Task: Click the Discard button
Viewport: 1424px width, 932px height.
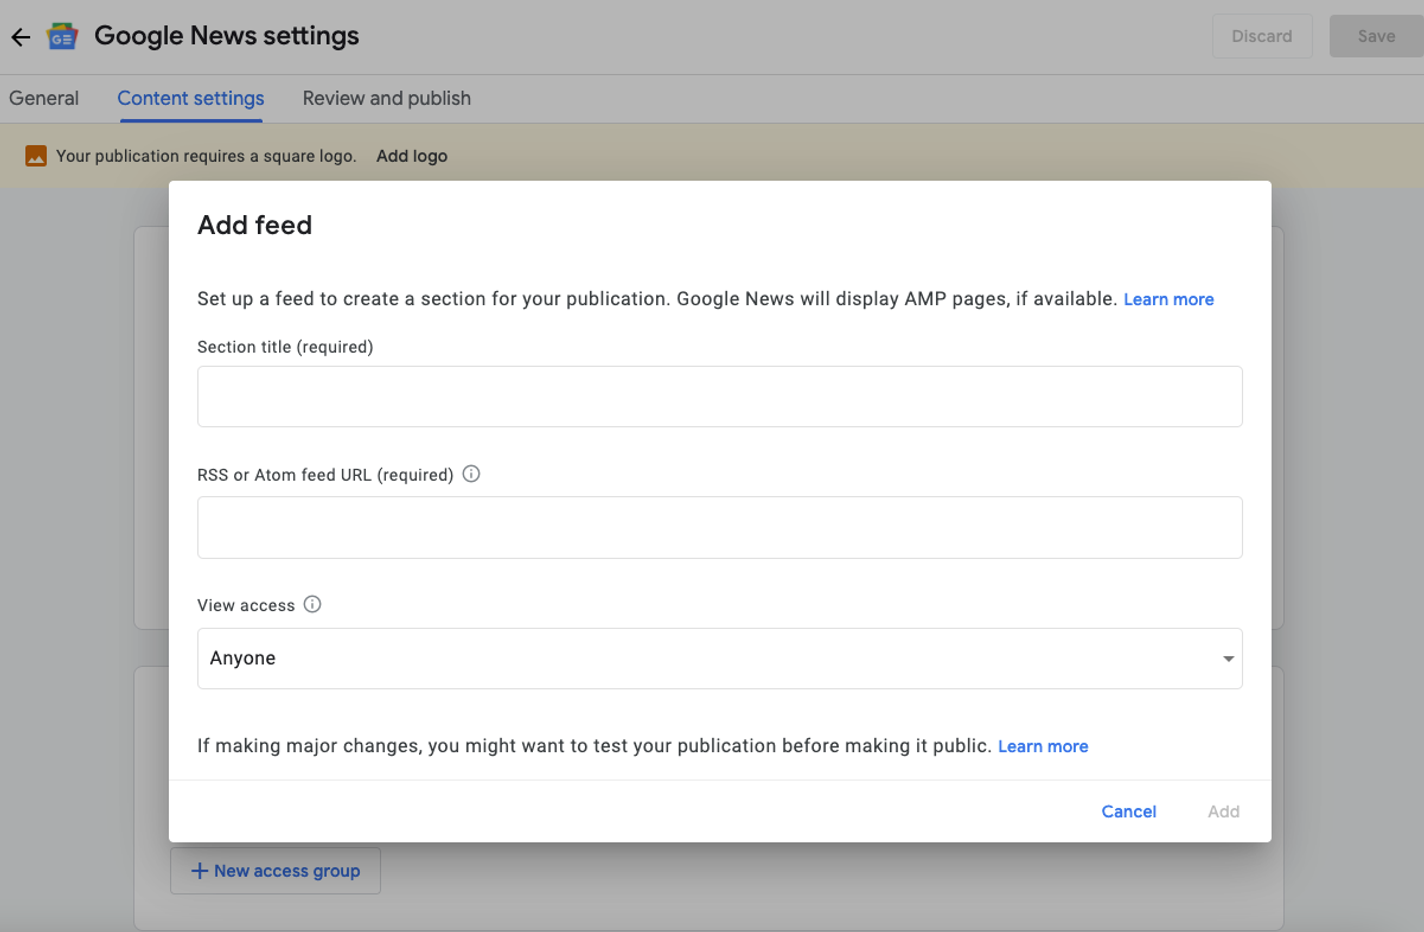Action: 1262,36
